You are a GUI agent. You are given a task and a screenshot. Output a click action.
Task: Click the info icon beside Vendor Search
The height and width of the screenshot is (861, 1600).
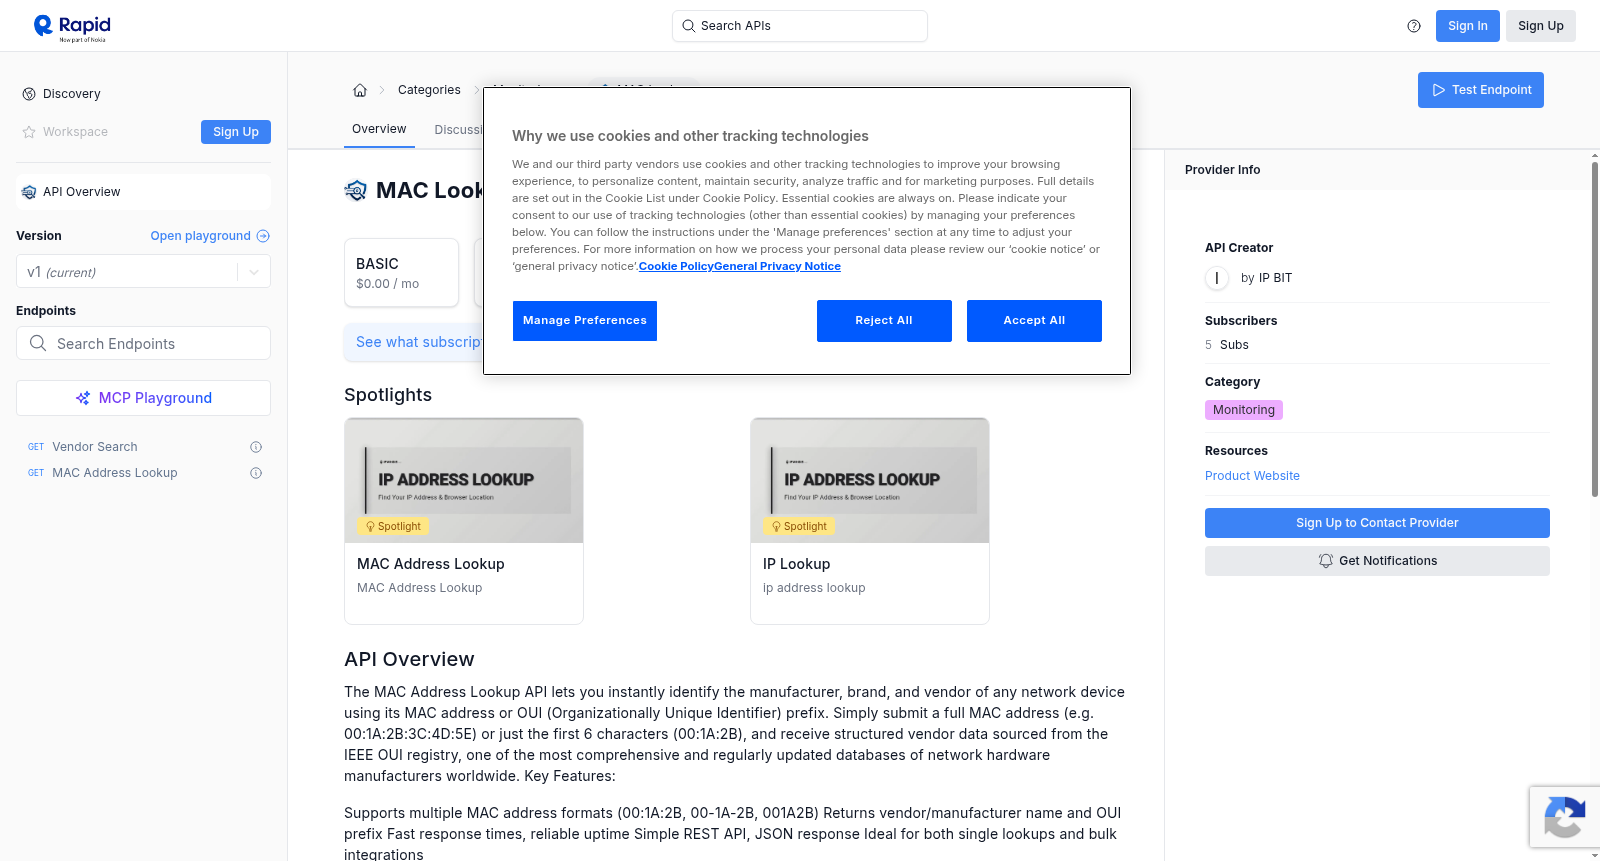coord(256,447)
